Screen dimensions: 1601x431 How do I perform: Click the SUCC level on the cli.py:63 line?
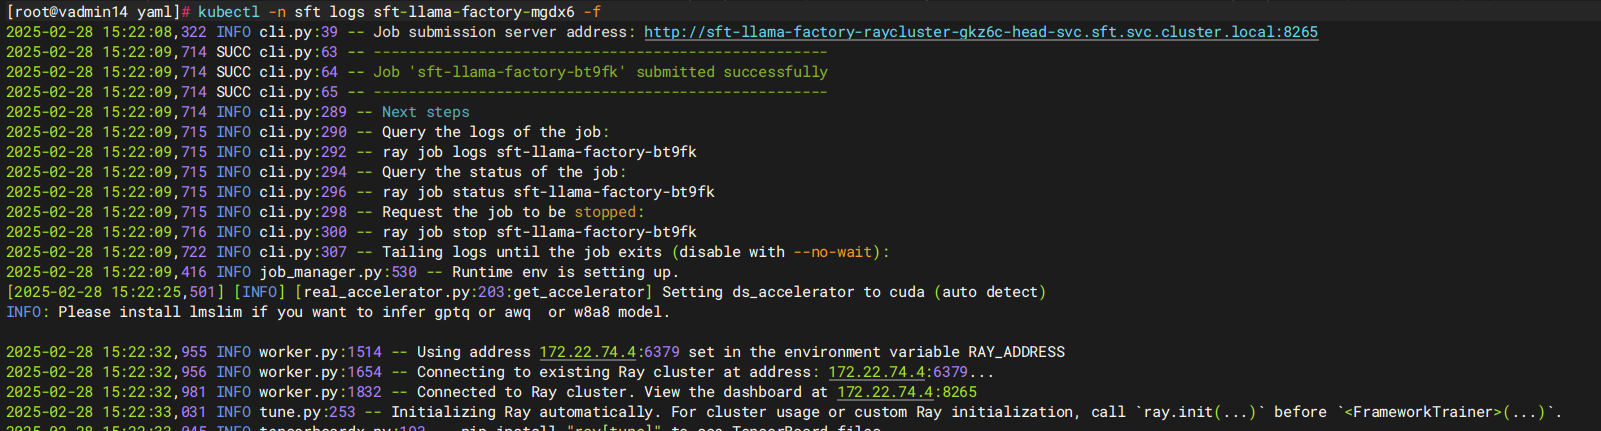tap(233, 52)
